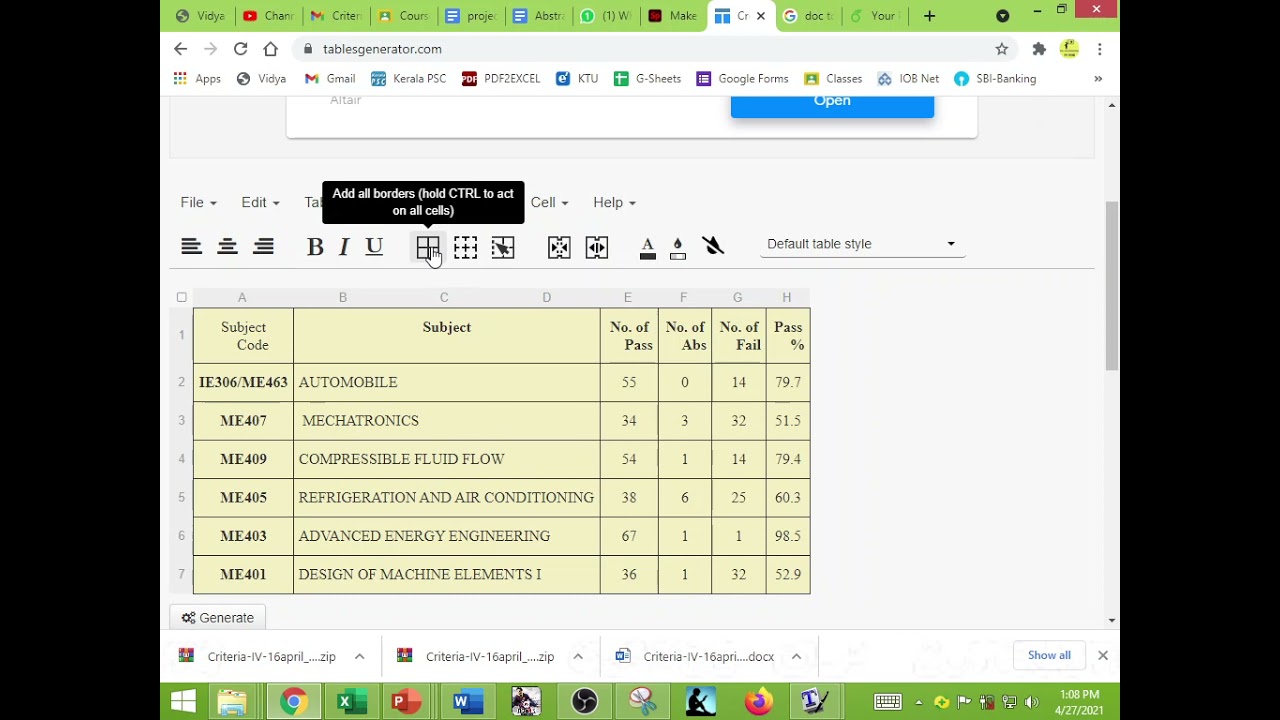Image resolution: width=1280 pixels, height=720 pixels.
Task: Open the border editor icon
Action: [503, 247]
